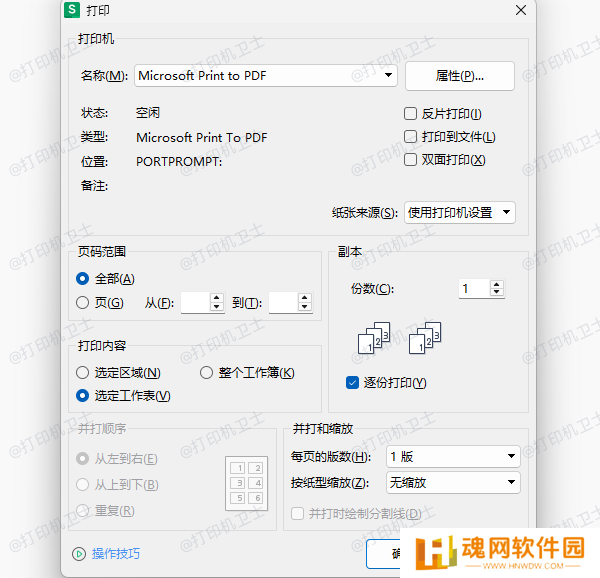Viewport: 600px width, 578px height.
Task: Increase the 从 from-page value
Action: pos(217,298)
